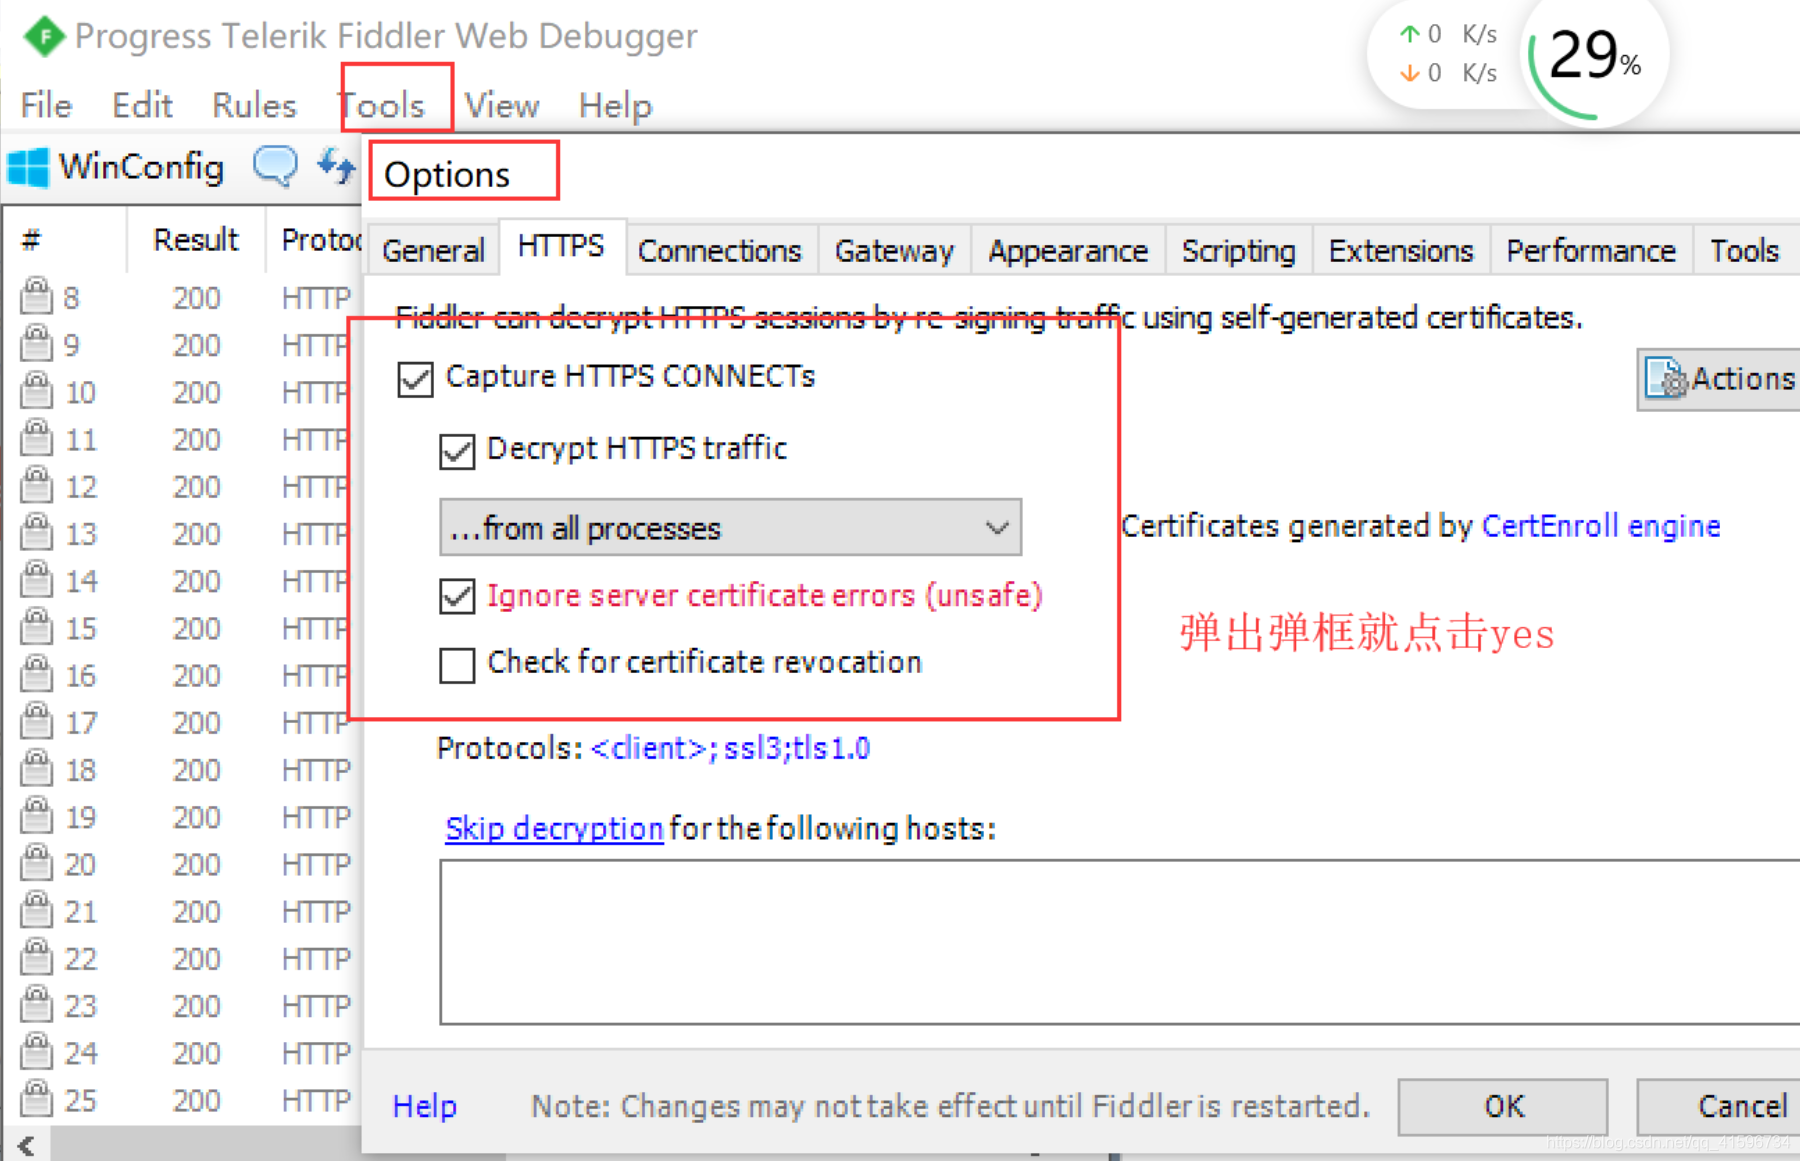Click the Skip decryption link
Screen dimensions: 1800x1161
(x=554, y=828)
